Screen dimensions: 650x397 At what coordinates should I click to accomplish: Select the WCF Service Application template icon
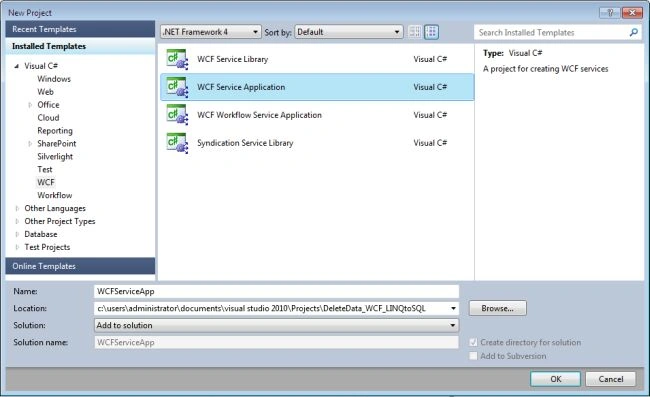coord(177,87)
